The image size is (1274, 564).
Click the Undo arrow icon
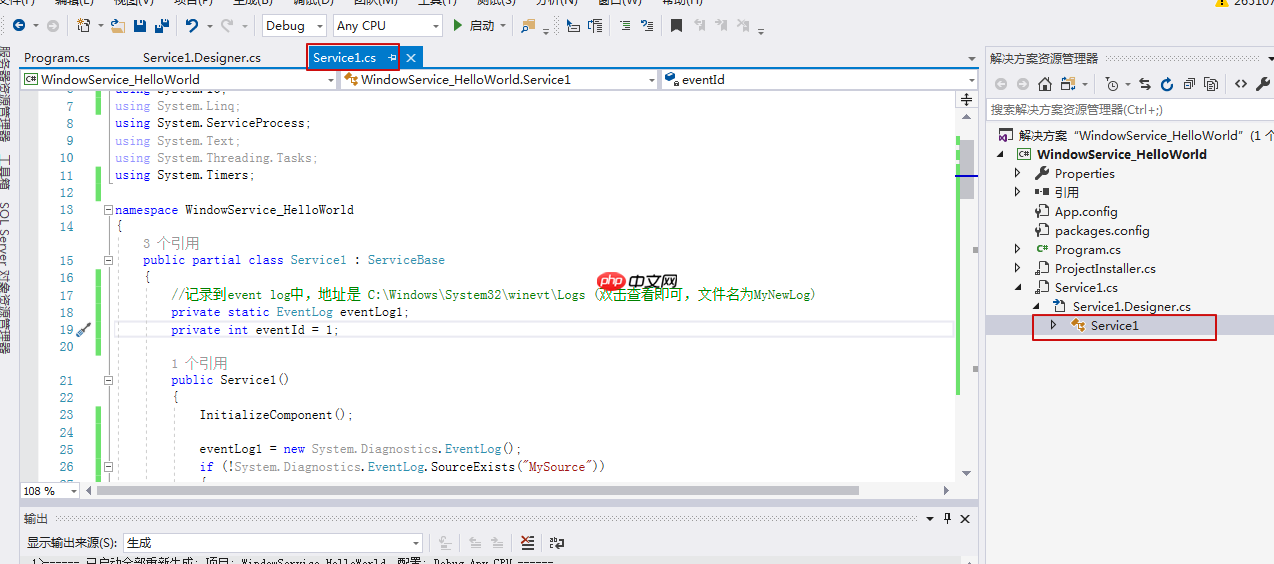[x=191, y=26]
